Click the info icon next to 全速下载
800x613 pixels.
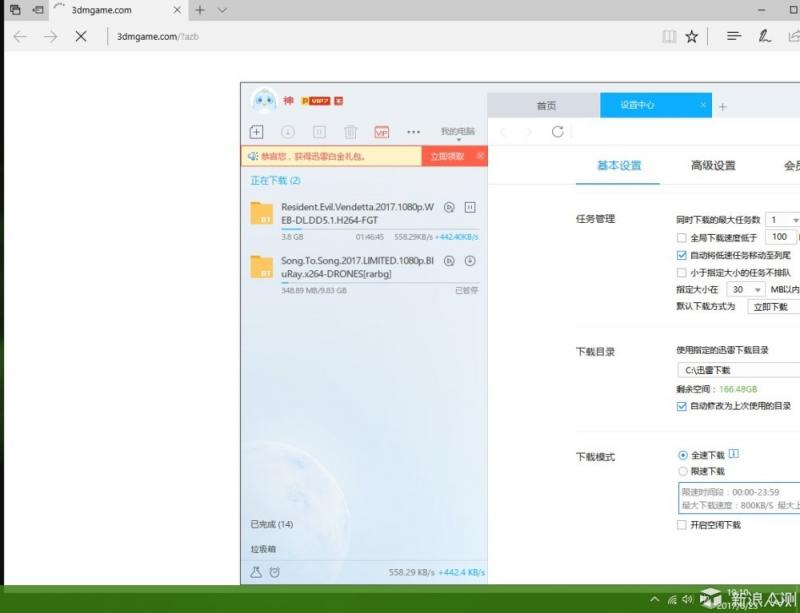point(734,454)
